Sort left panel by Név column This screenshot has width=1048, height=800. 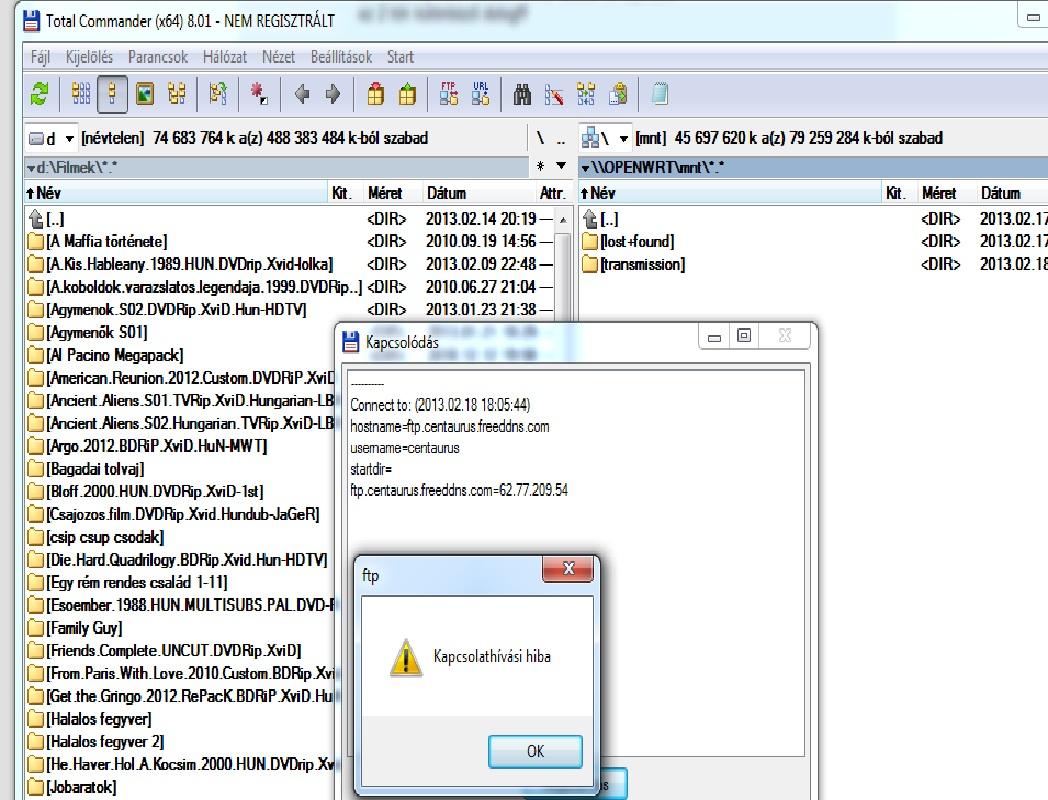(x=176, y=193)
